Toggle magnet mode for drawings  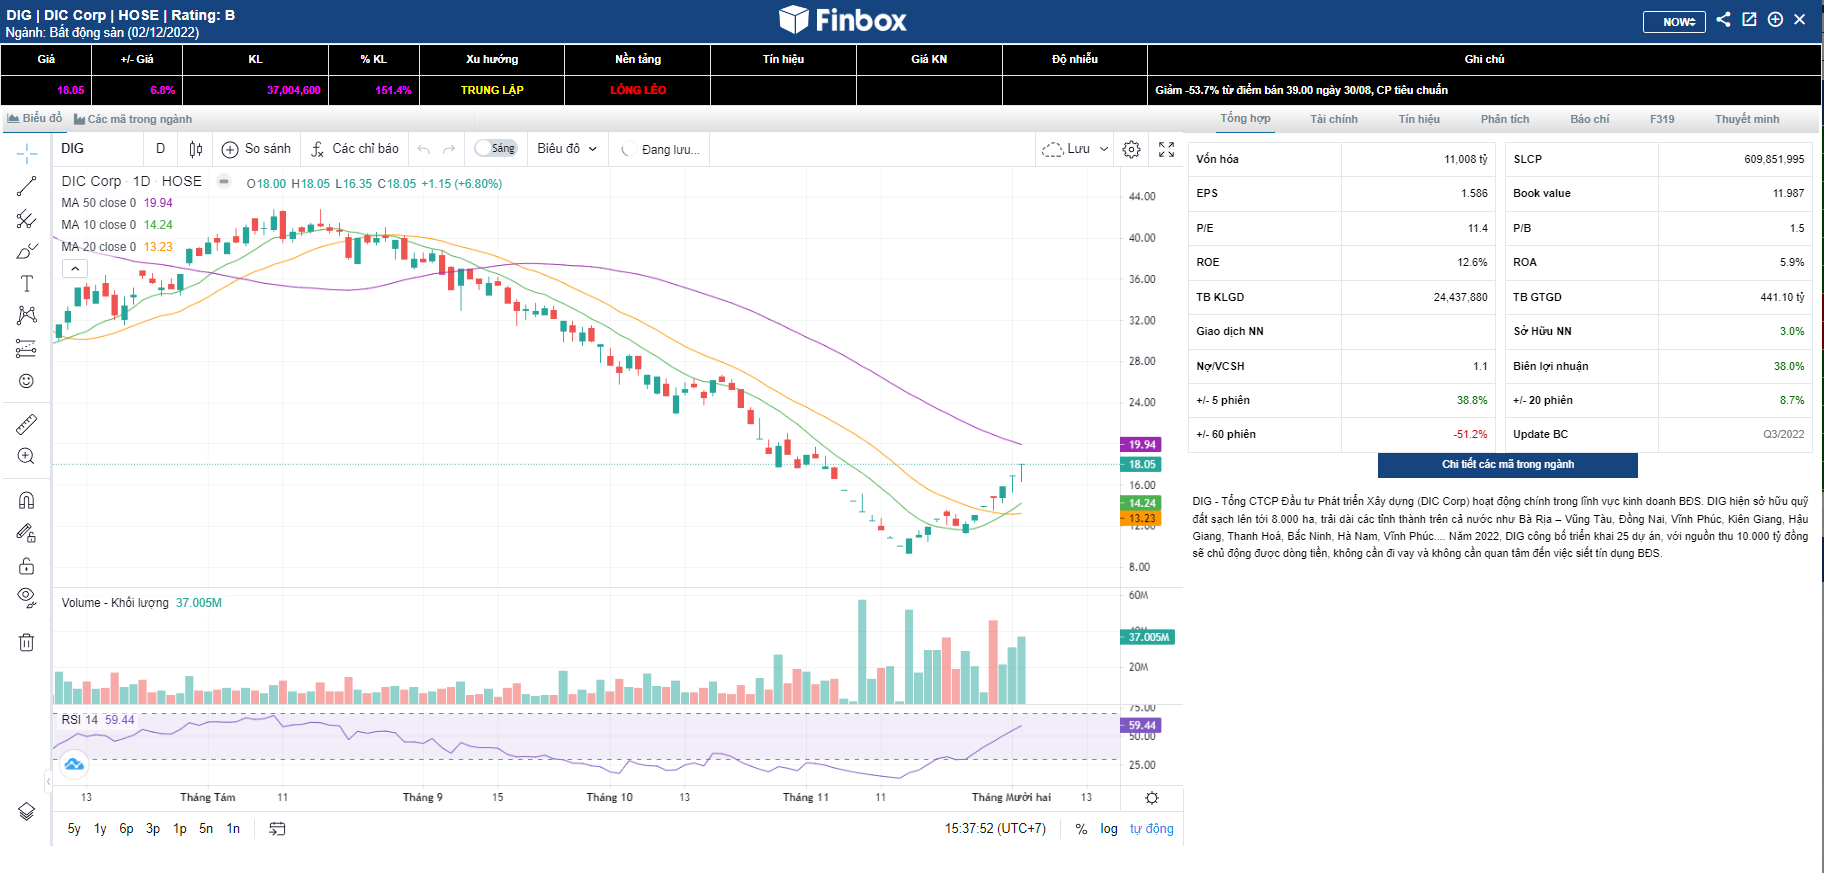[x=27, y=500]
